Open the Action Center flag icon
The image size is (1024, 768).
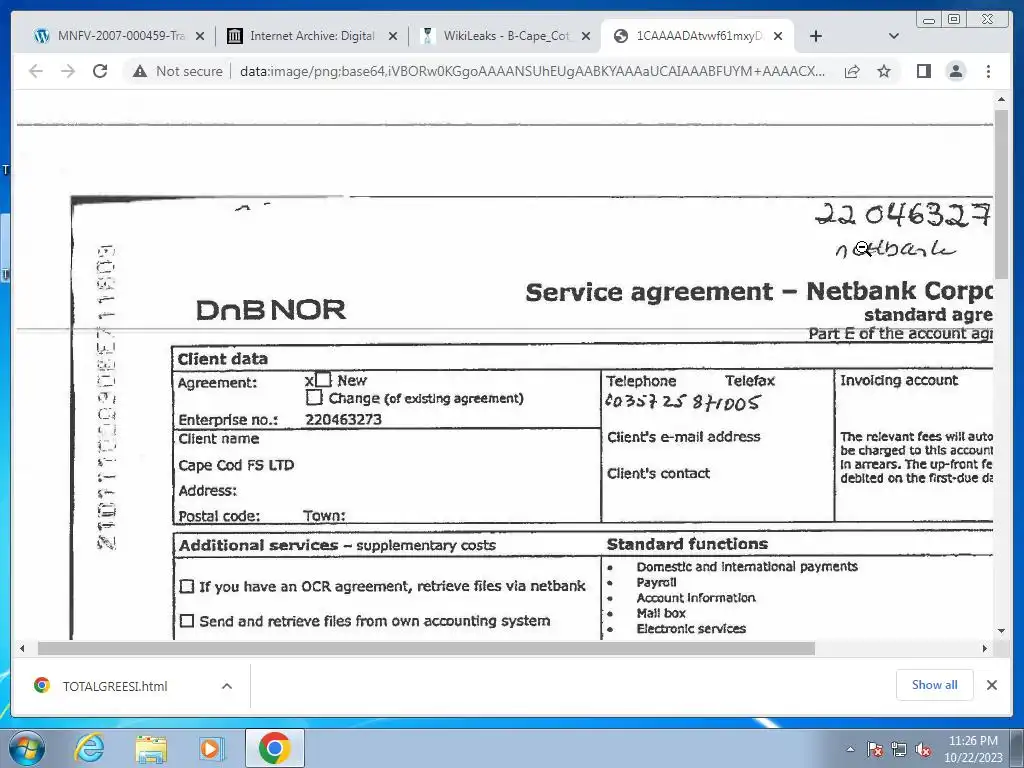pyautogui.click(x=874, y=749)
